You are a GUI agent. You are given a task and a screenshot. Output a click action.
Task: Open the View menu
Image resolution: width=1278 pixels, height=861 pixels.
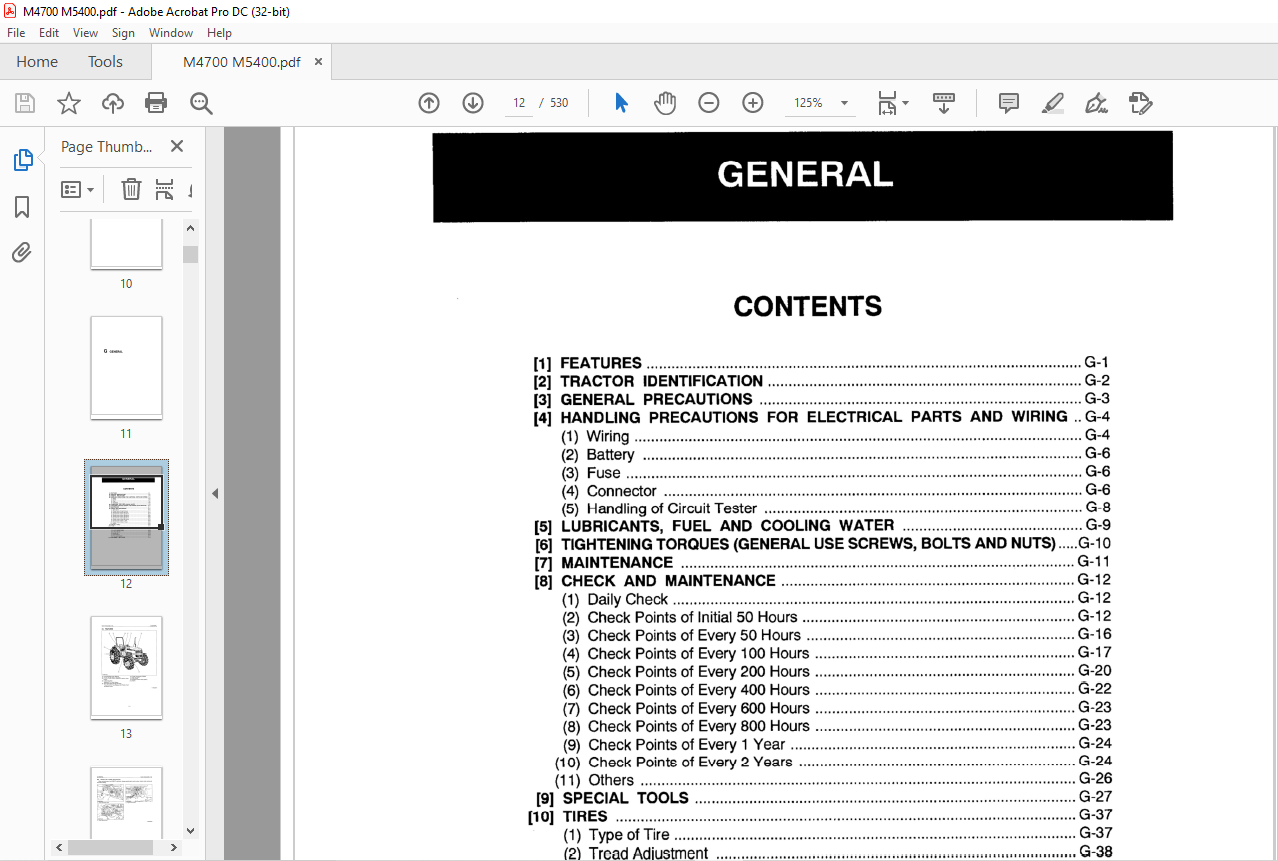tap(86, 33)
